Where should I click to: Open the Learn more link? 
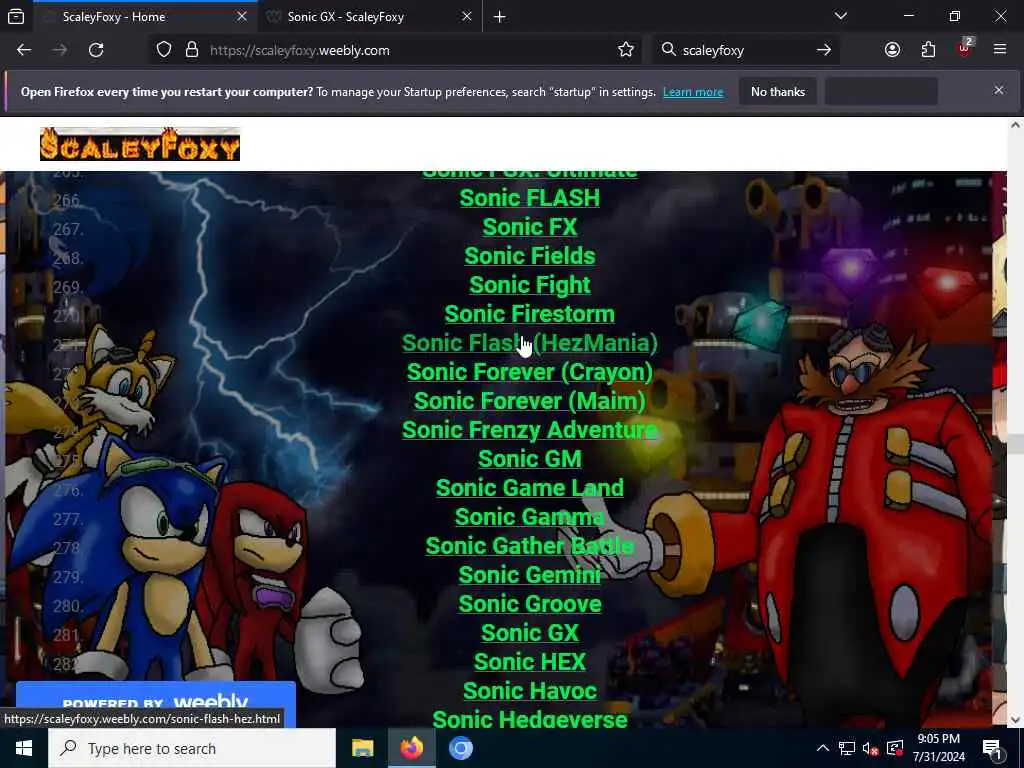coord(693,92)
